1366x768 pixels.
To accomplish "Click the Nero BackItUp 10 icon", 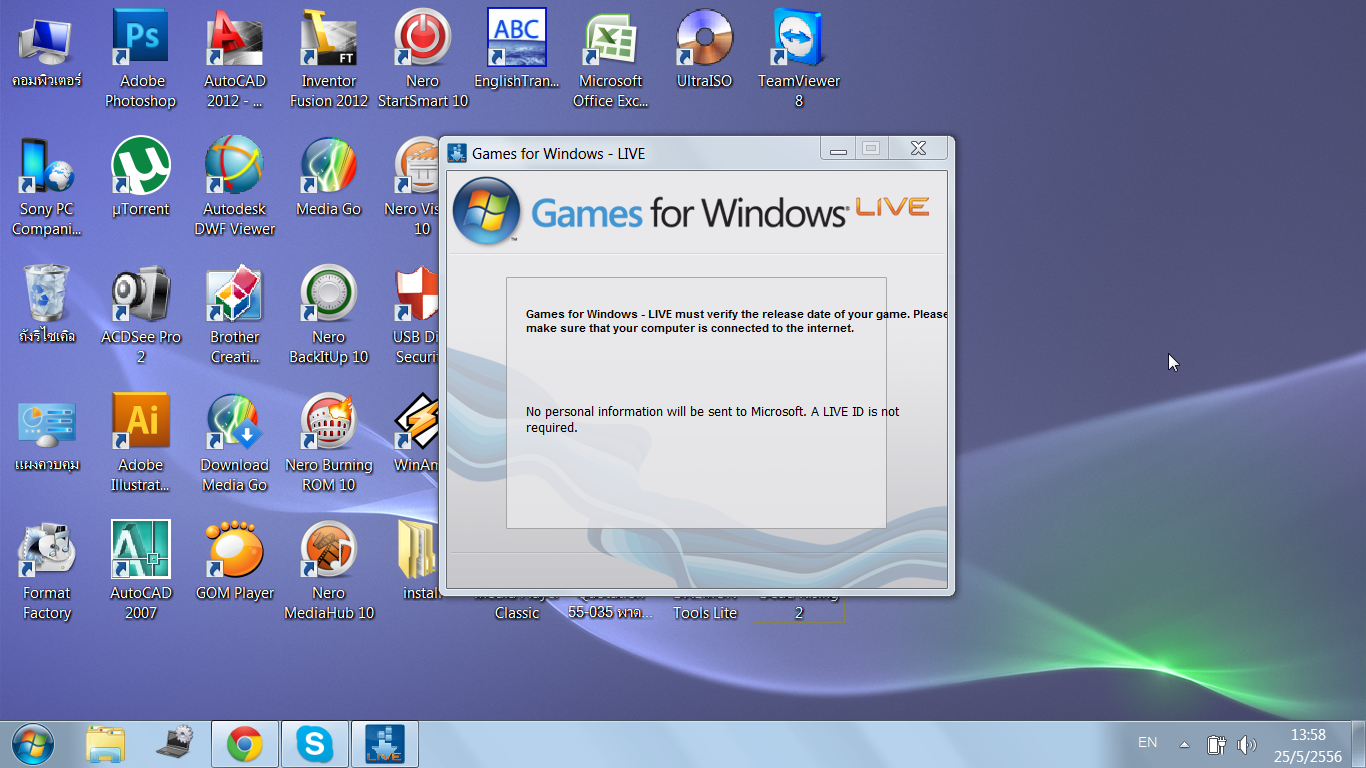I will click(x=329, y=316).
